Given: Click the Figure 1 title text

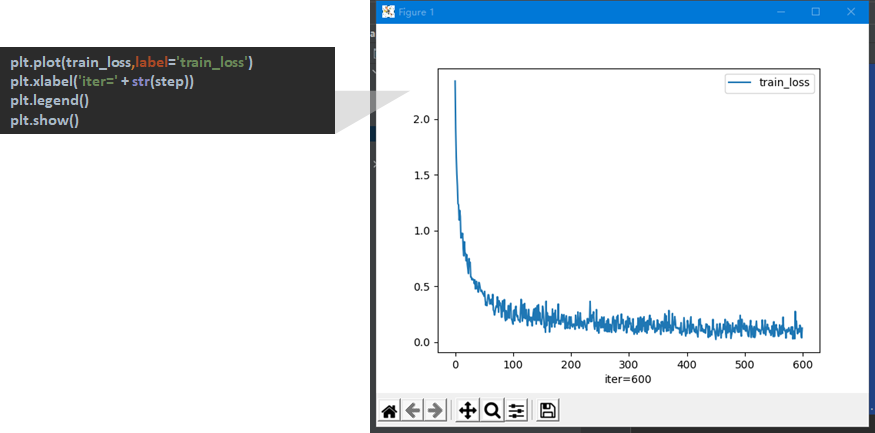Looking at the screenshot, I should point(417,12).
